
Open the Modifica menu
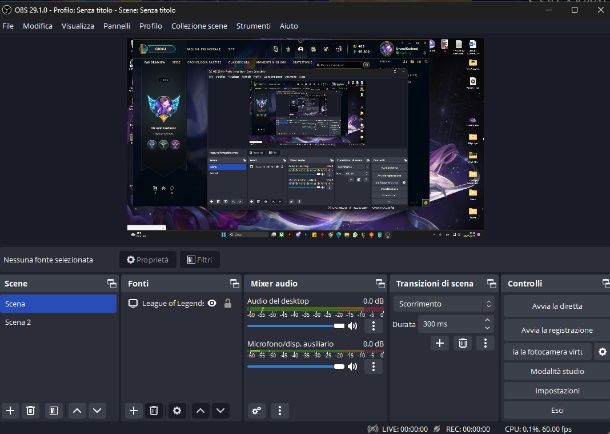[x=37, y=26]
